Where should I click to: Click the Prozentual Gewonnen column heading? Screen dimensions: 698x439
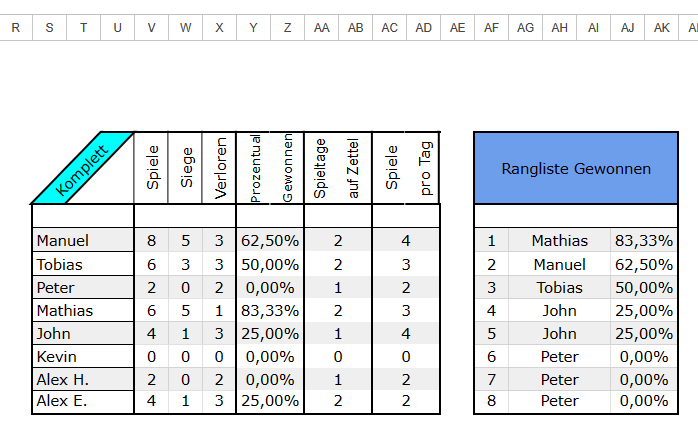tap(270, 168)
